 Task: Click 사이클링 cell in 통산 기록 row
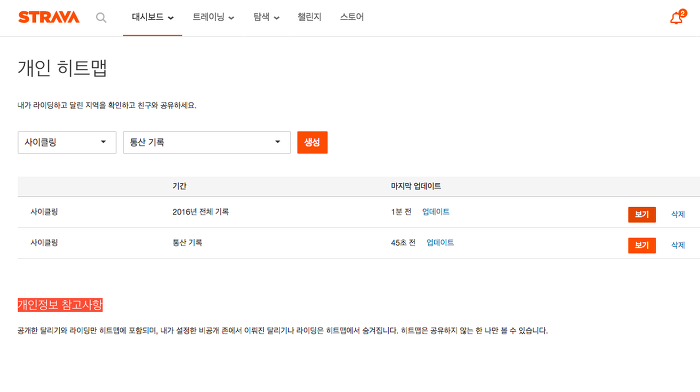44,242
